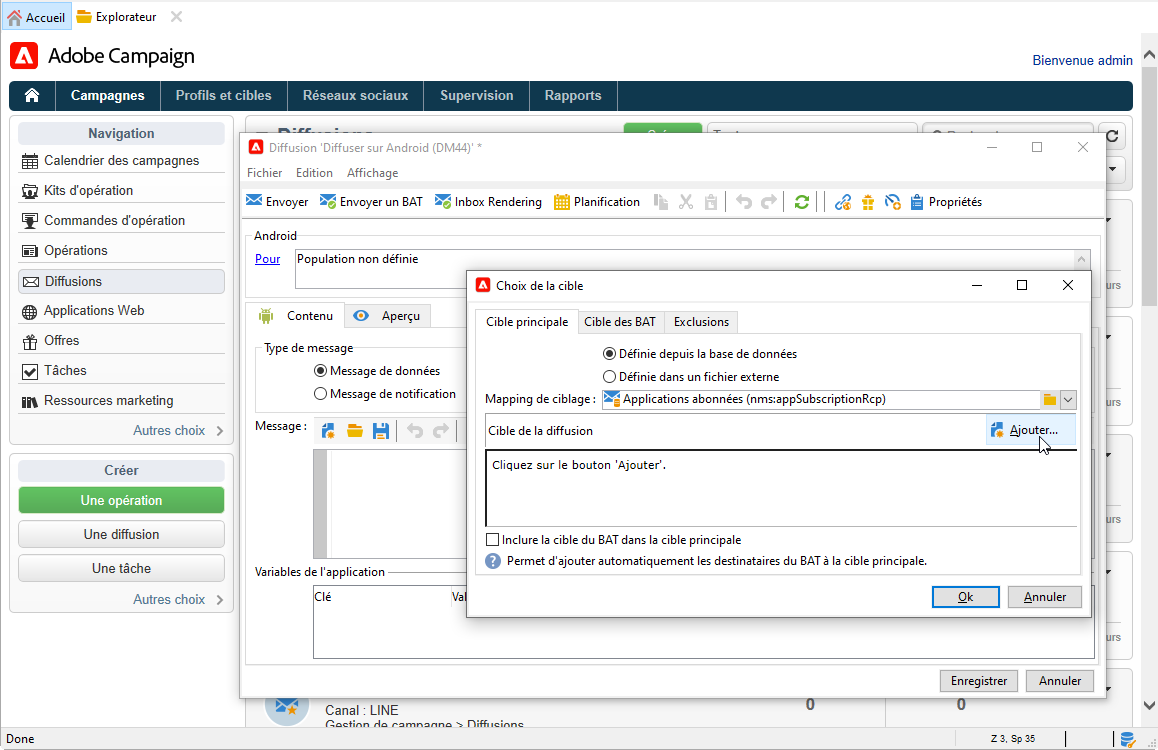
Task: Click Annuler in the Diffusion window
Action: [1060, 681]
